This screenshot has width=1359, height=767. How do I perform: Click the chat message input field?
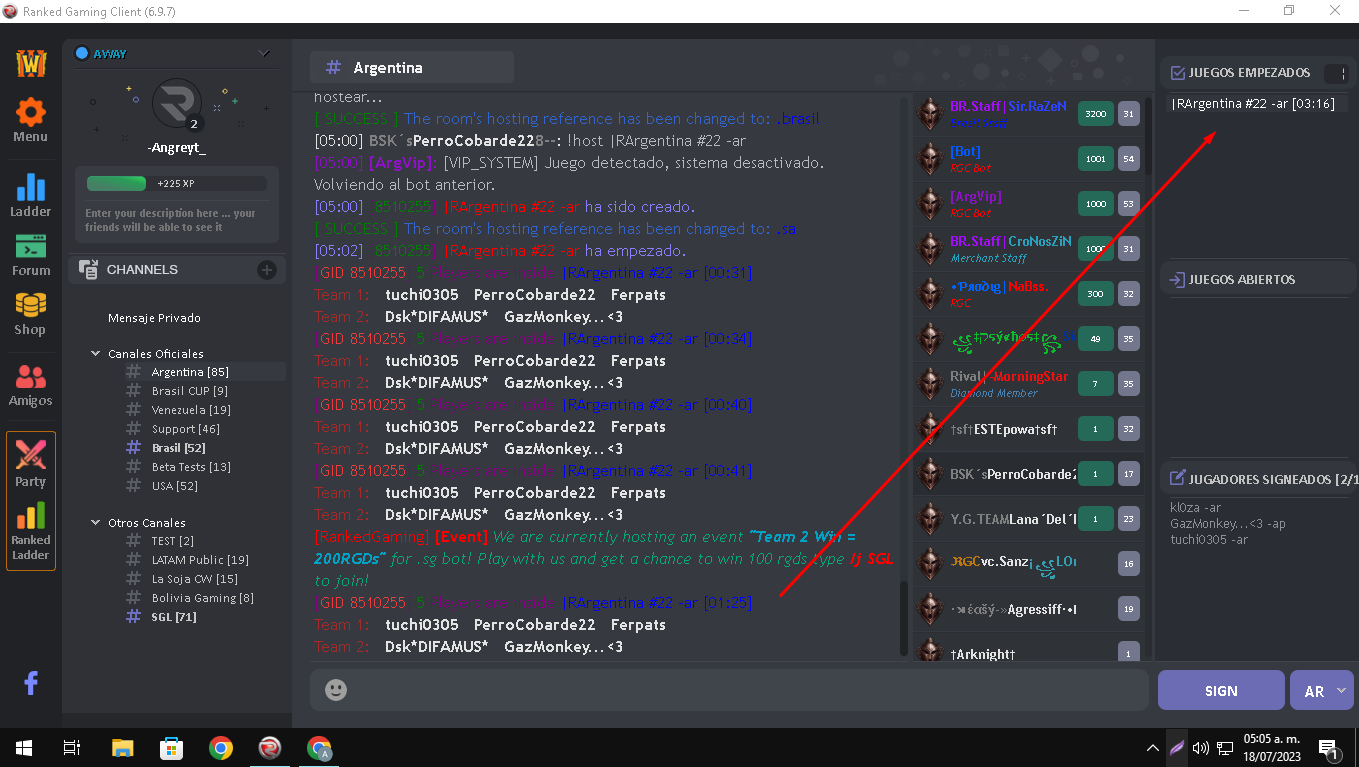(x=729, y=690)
